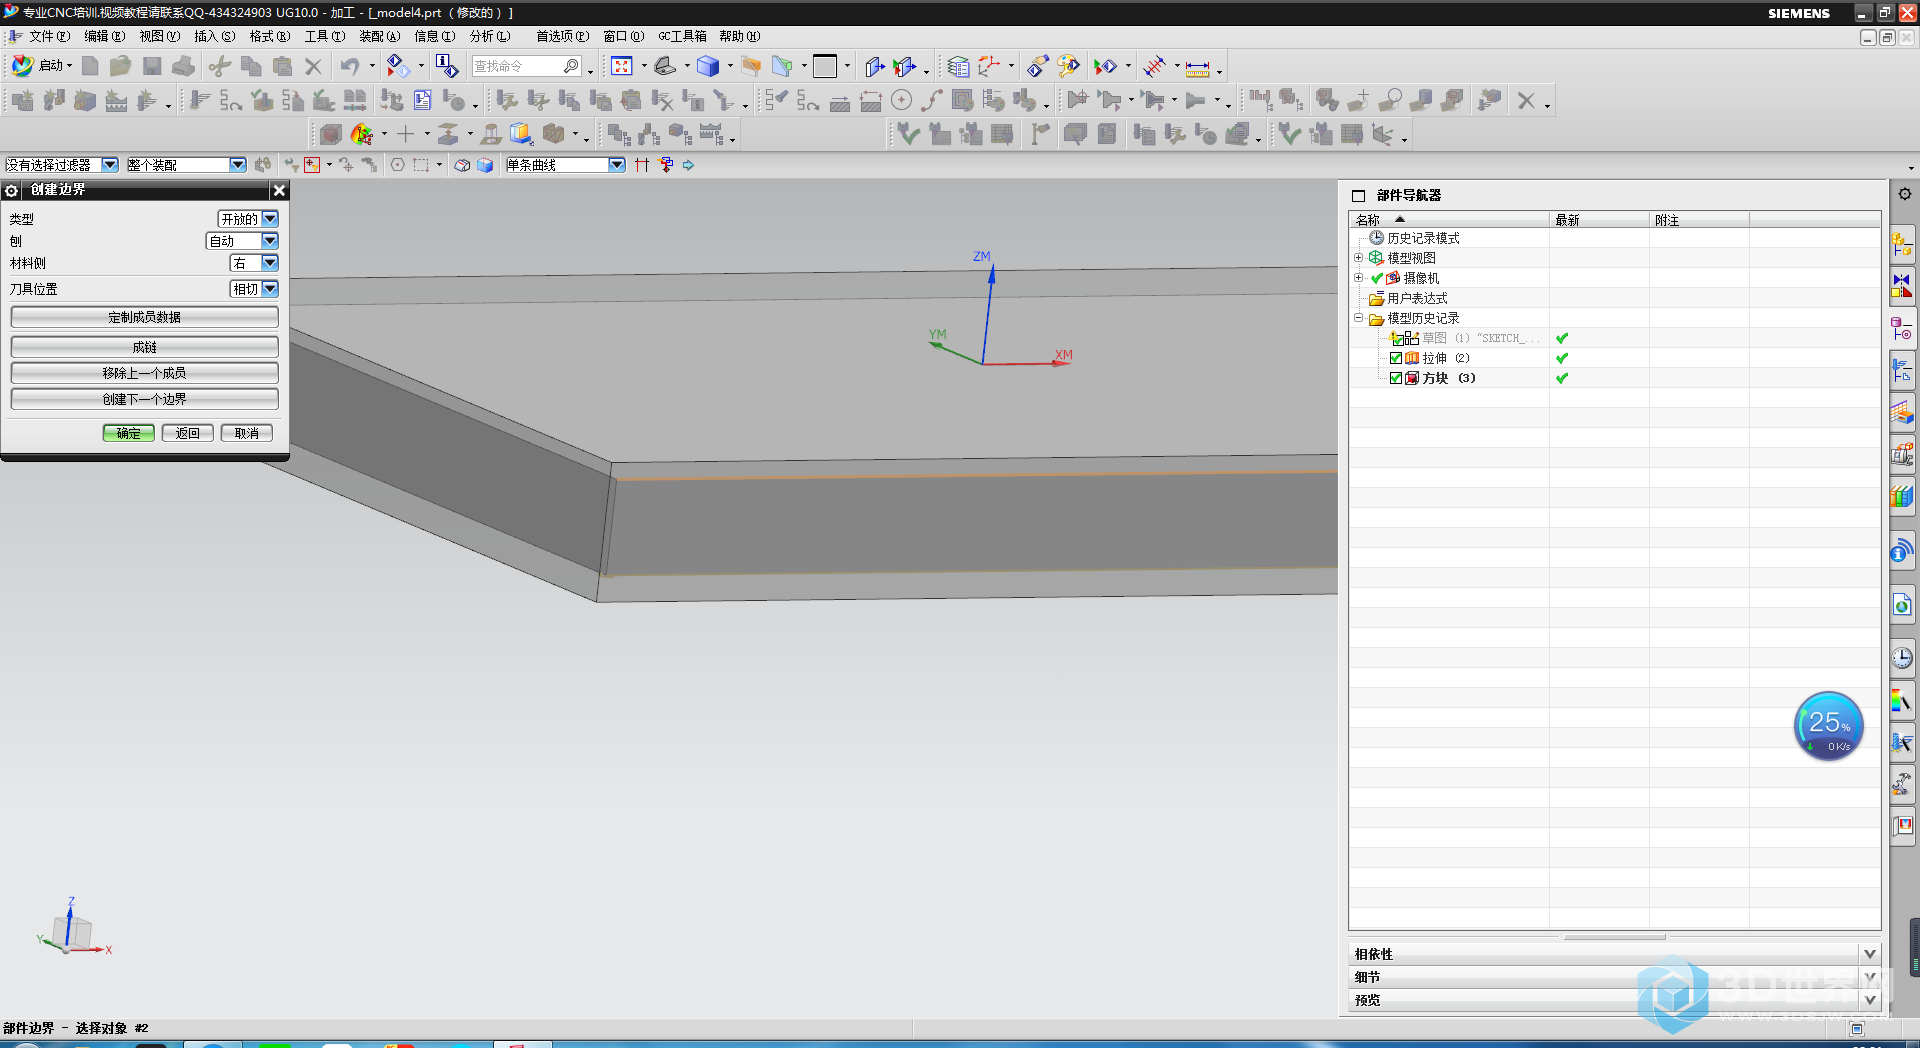The image size is (1920, 1048).
Task: Click the analysis color-map icon
Action: tap(362, 134)
